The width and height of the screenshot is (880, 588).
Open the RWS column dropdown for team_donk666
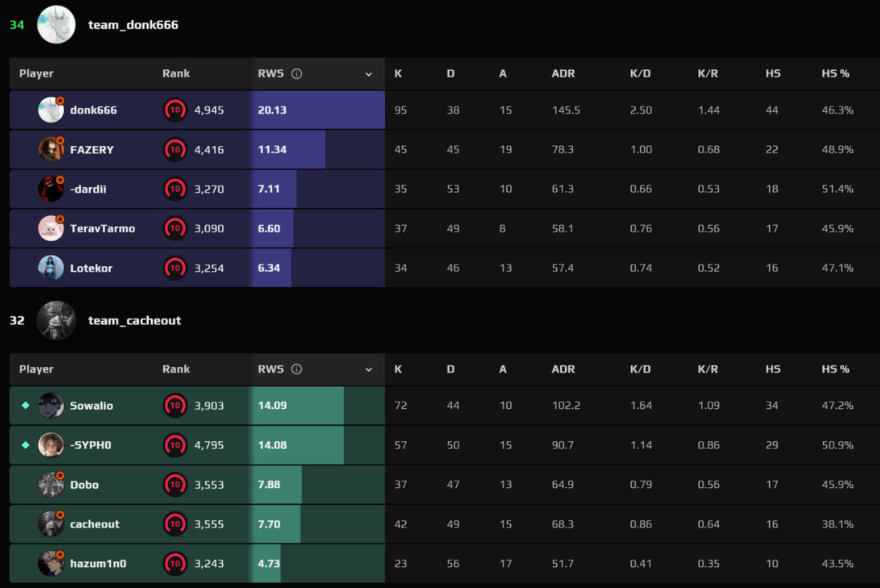(368, 73)
